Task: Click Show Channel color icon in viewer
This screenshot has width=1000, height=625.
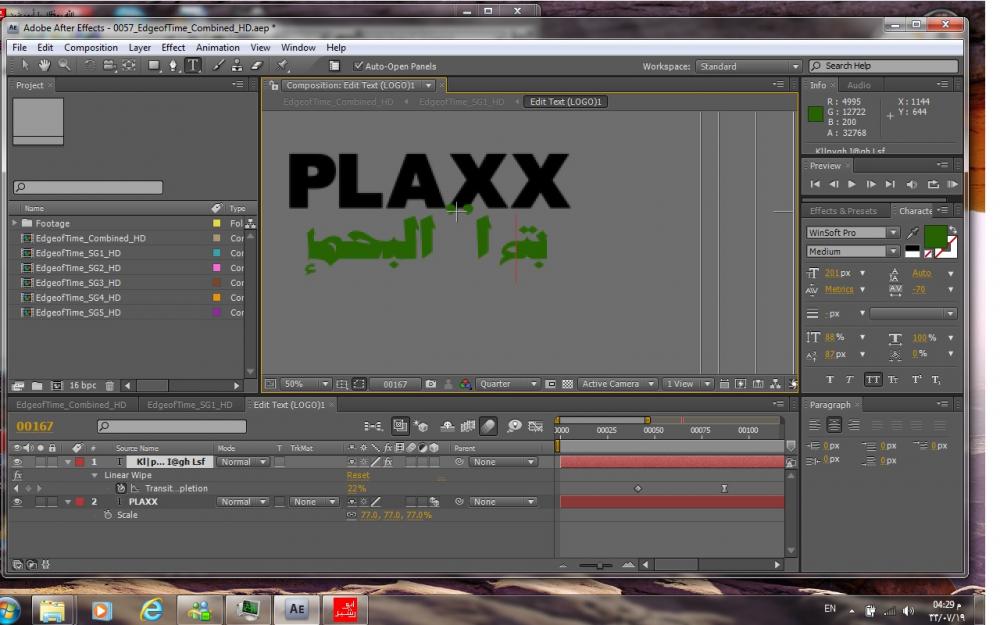Action: point(466,384)
